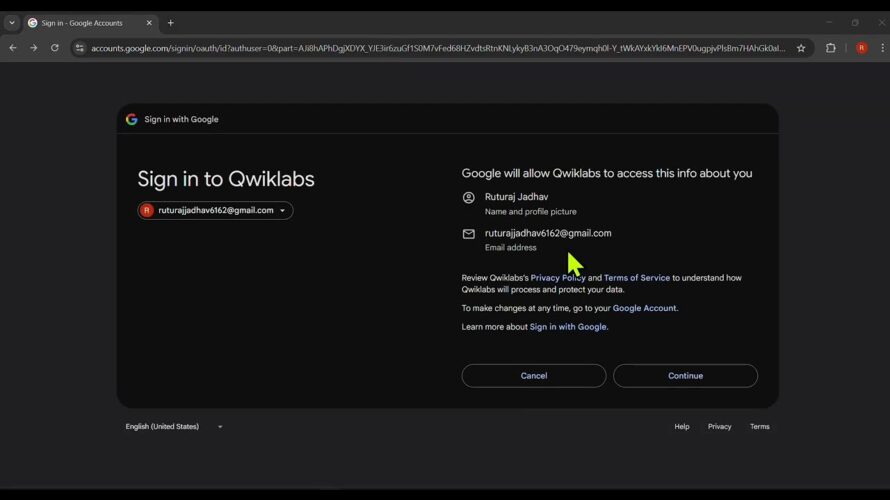Image resolution: width=890 pixels, height=500 pixels.
Task: Open the browser extensions puzzle icon
Action: [831, 48]
